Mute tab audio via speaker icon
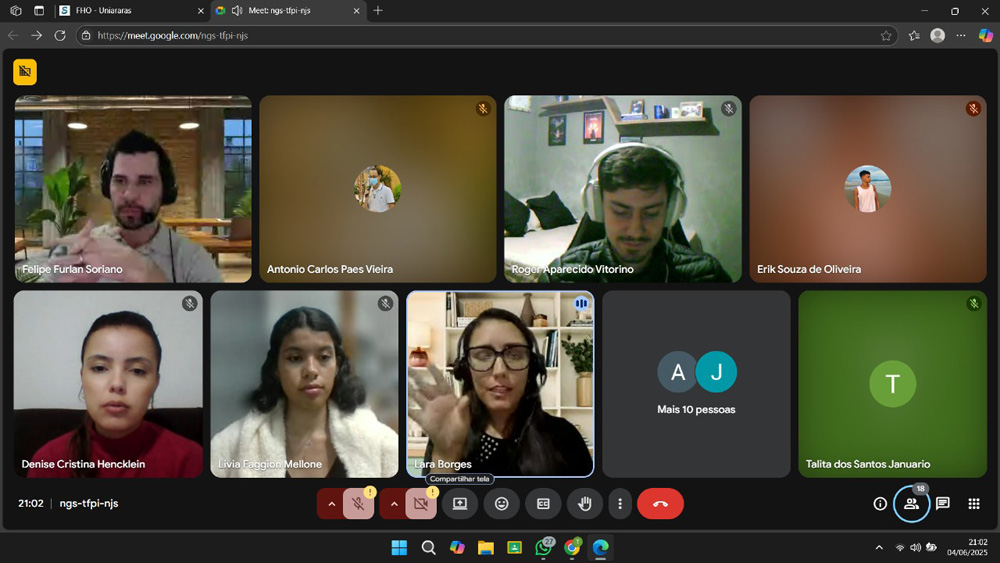 click(x=237, y=10)
